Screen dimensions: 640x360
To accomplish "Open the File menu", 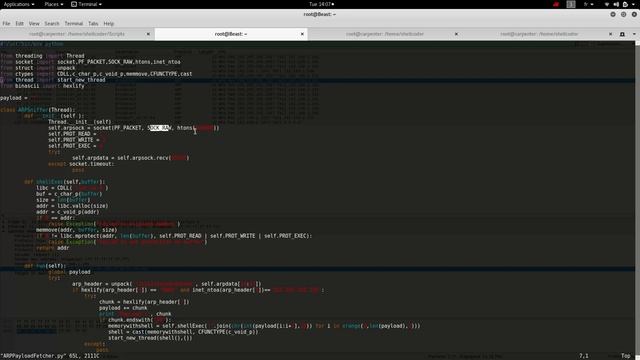I will pyautogui.click(x=6, y=24).
